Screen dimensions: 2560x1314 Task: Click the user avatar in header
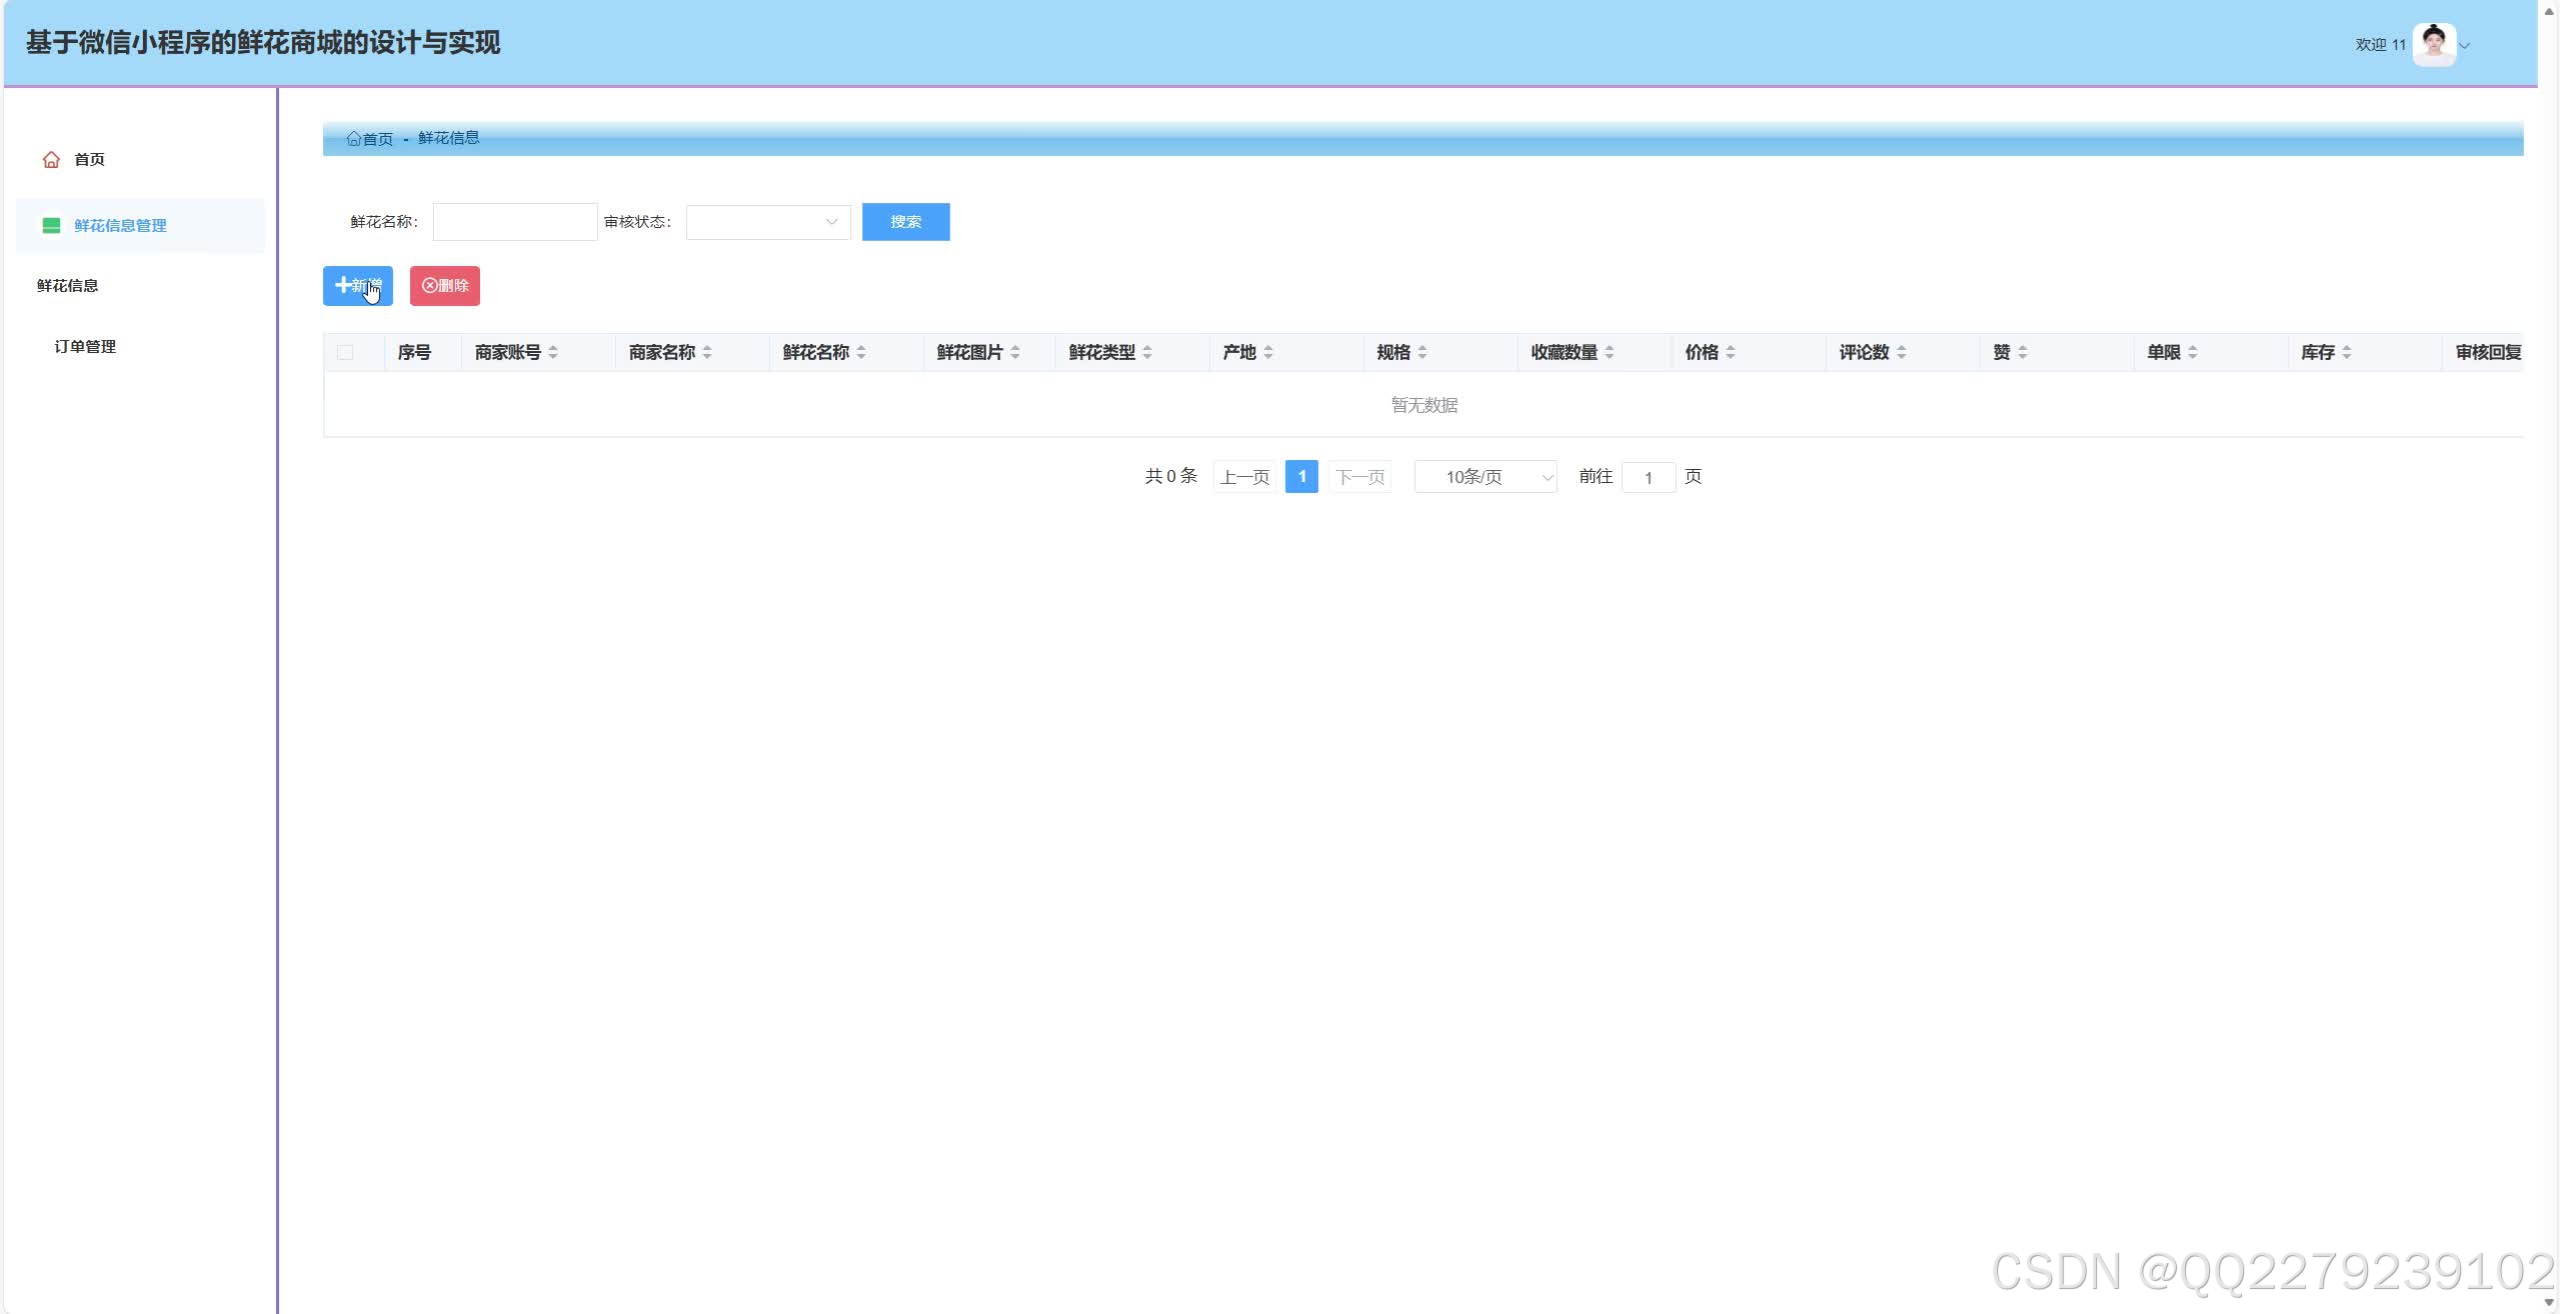[x=2433, y=45]
